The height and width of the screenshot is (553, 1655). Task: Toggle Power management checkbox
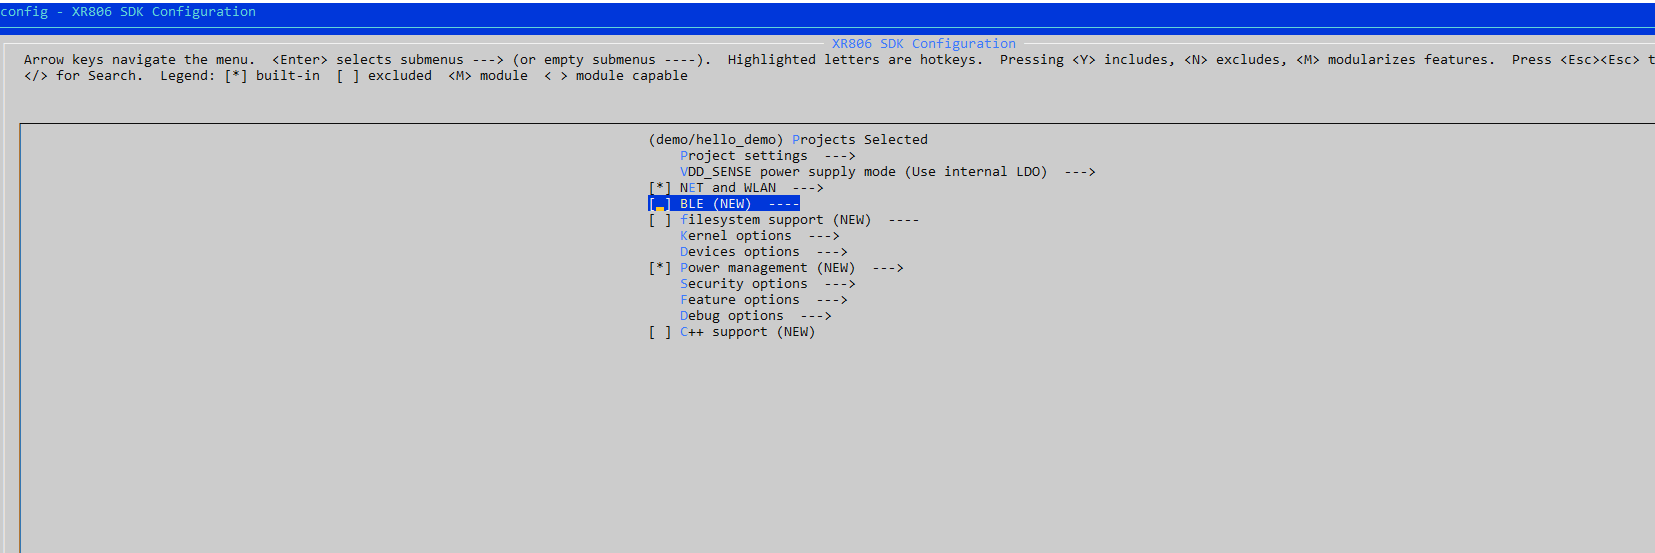point(660,268)
